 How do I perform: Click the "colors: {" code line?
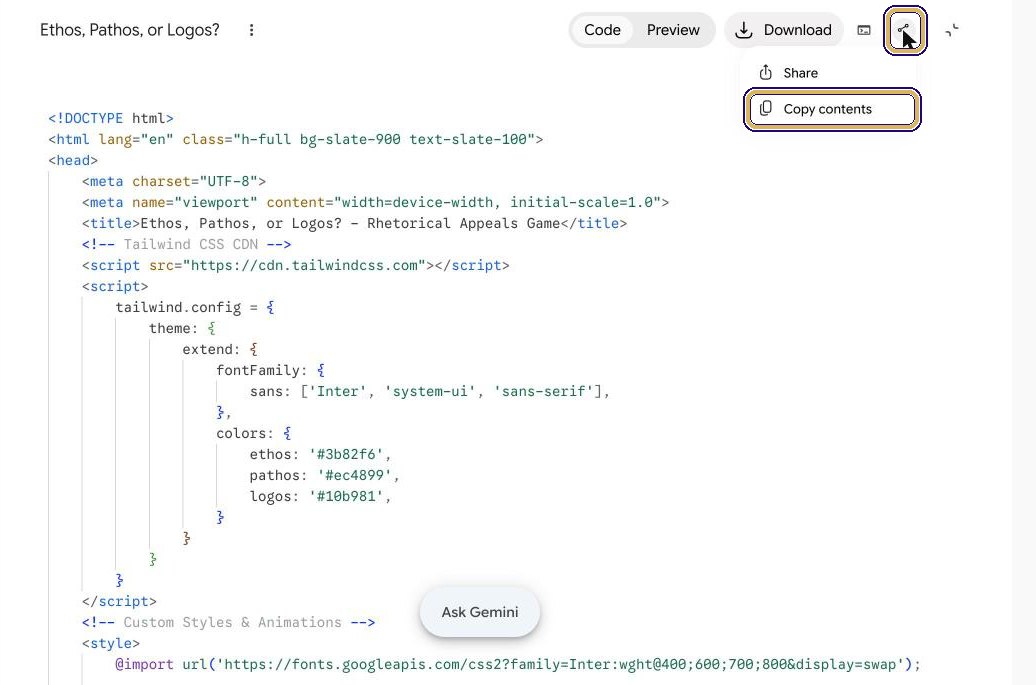coord(254,433)
